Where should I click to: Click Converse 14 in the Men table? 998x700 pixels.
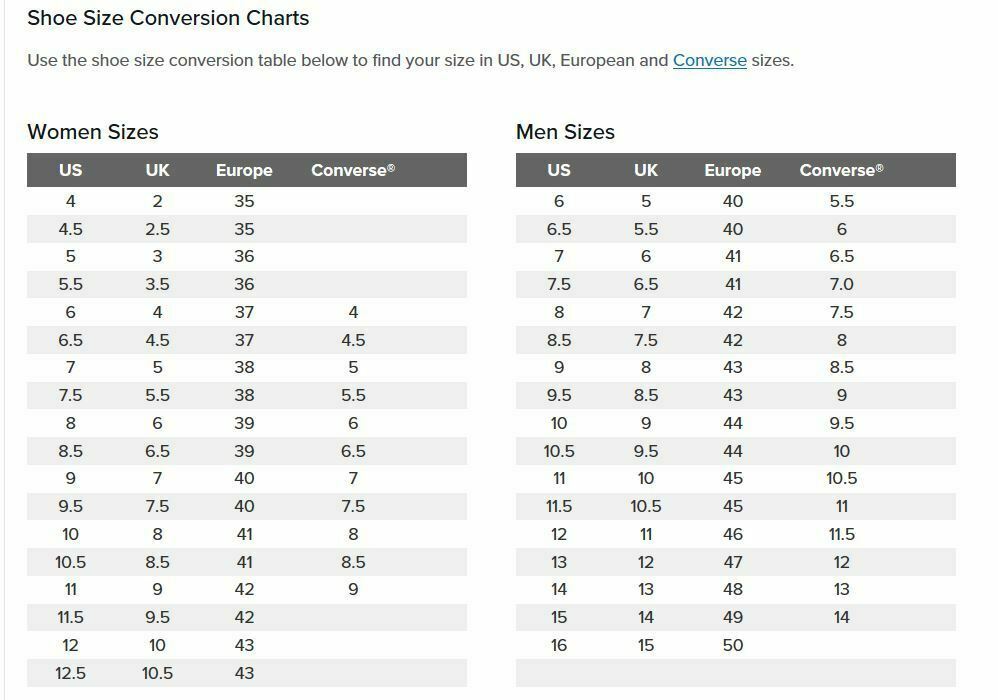tap(841, 617)
